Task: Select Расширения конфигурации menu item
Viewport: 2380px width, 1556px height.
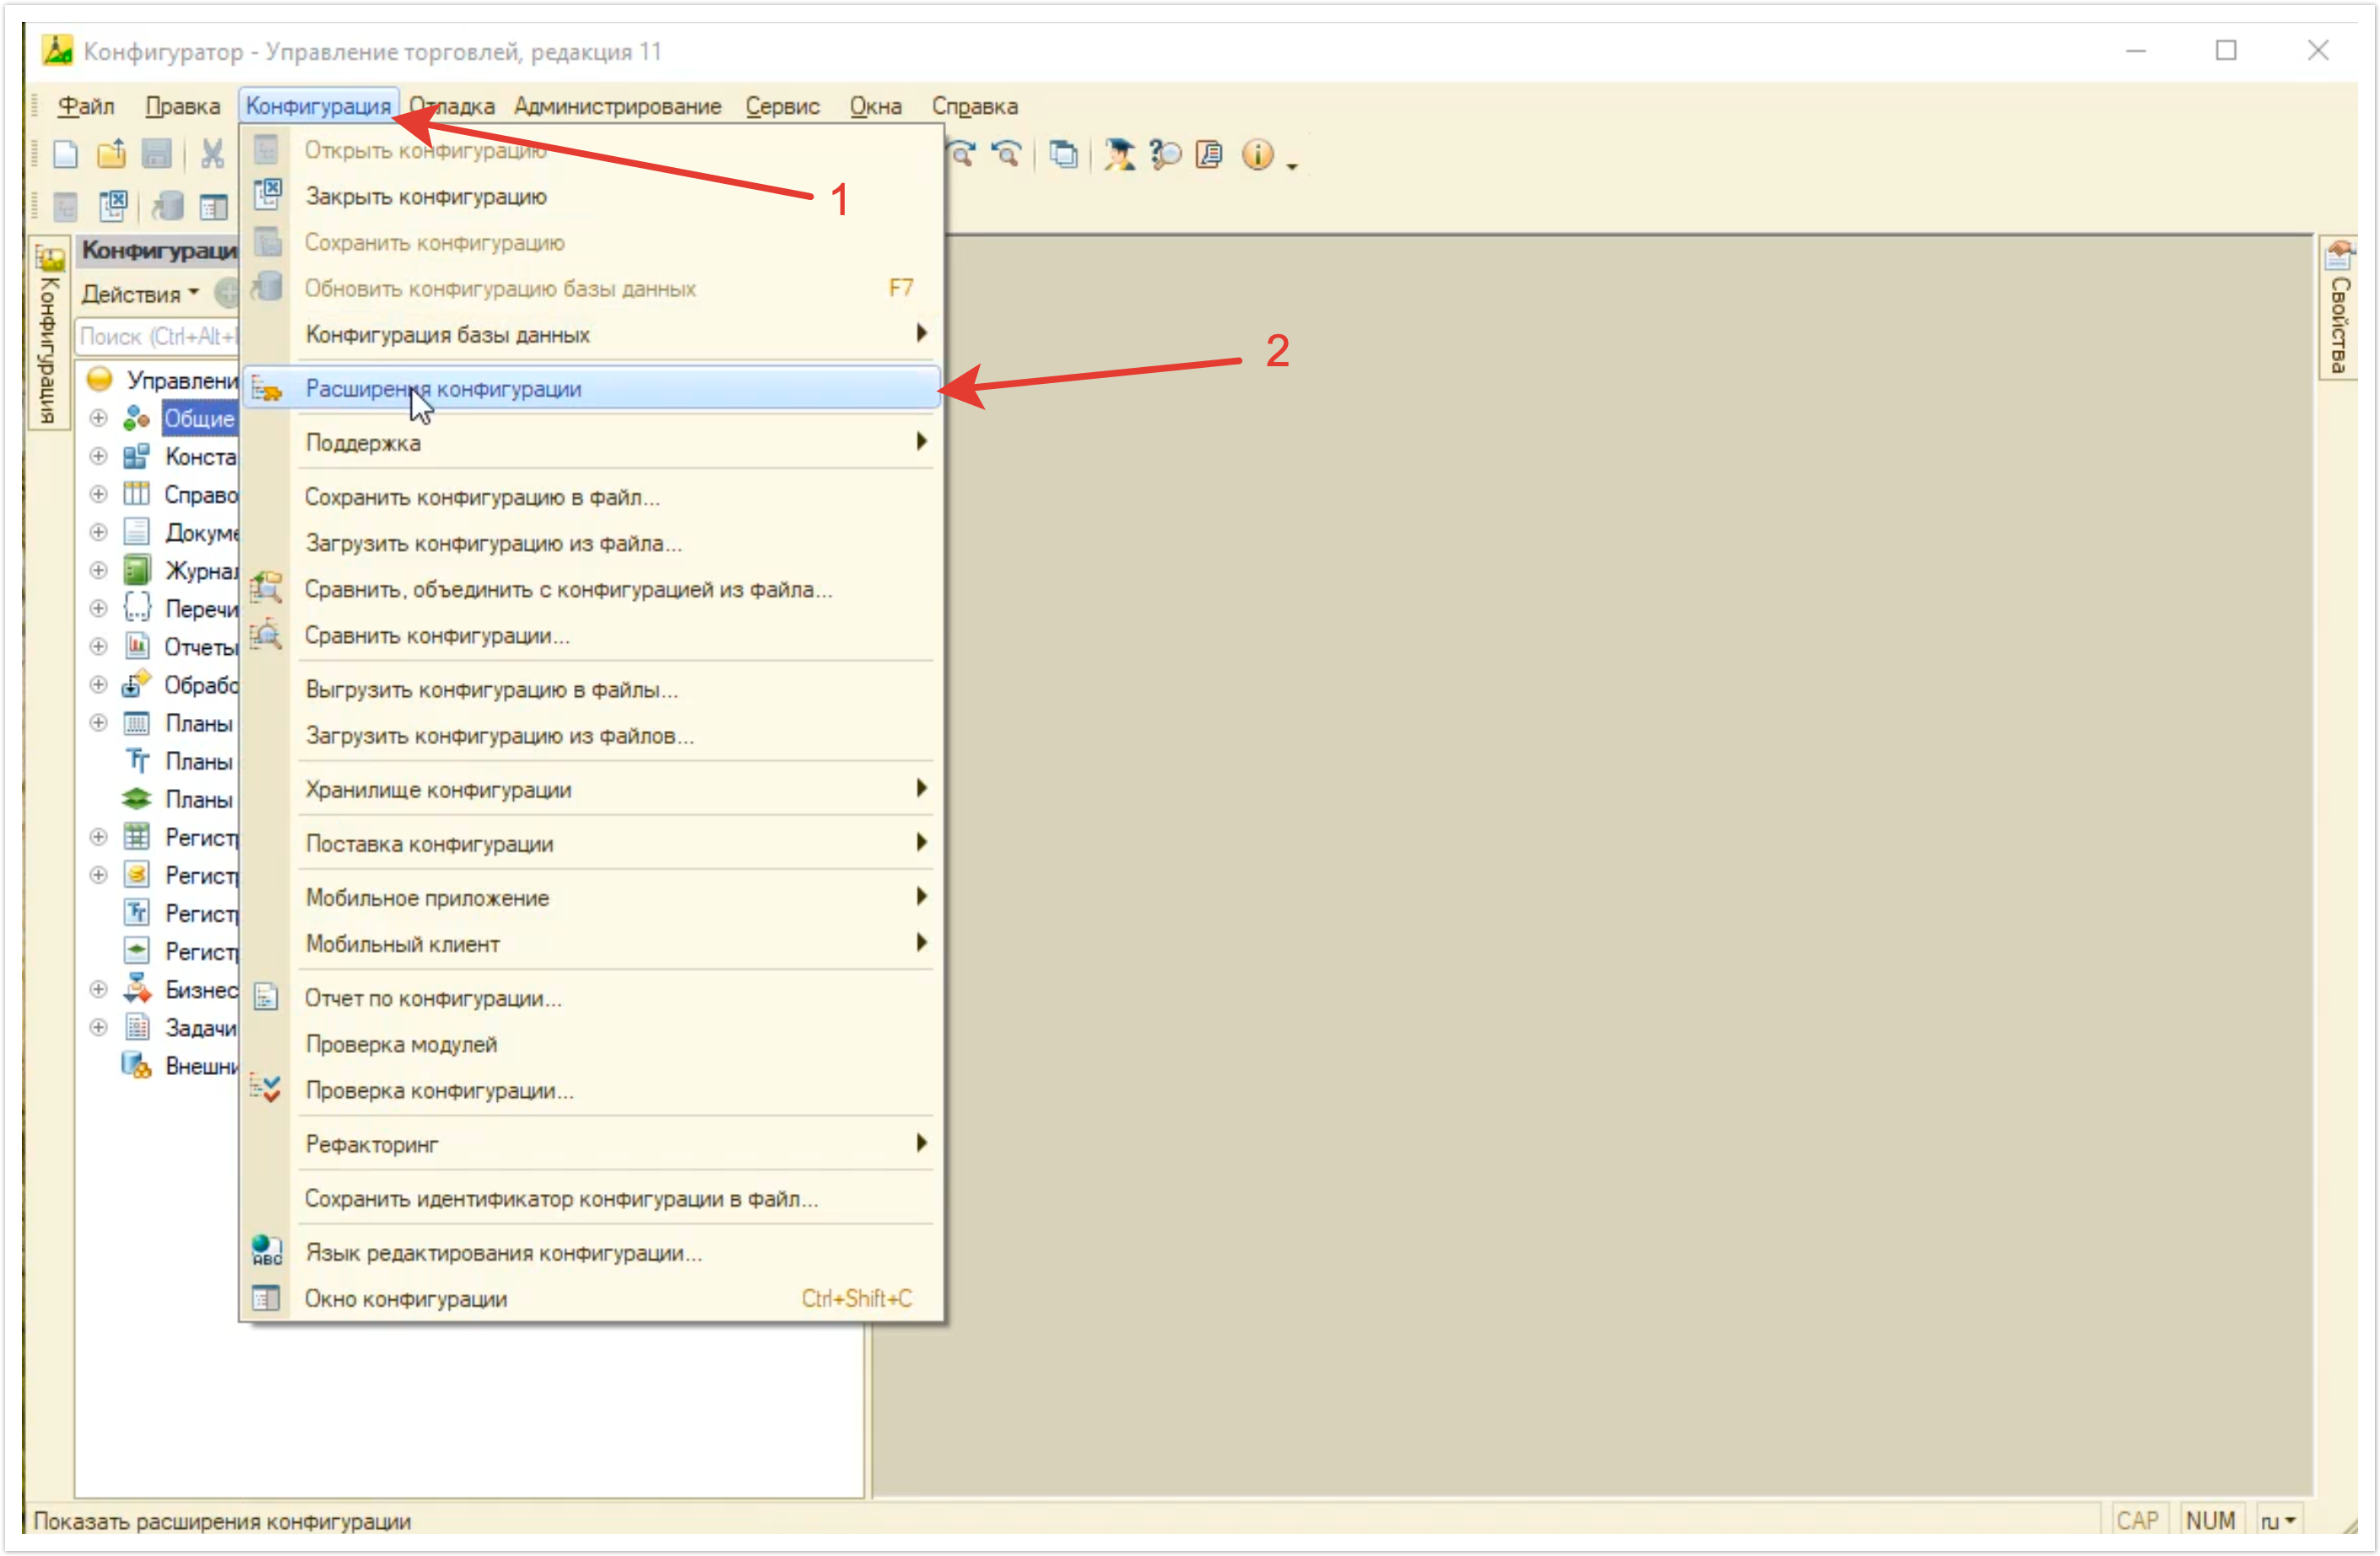Action: pos(443,389)
